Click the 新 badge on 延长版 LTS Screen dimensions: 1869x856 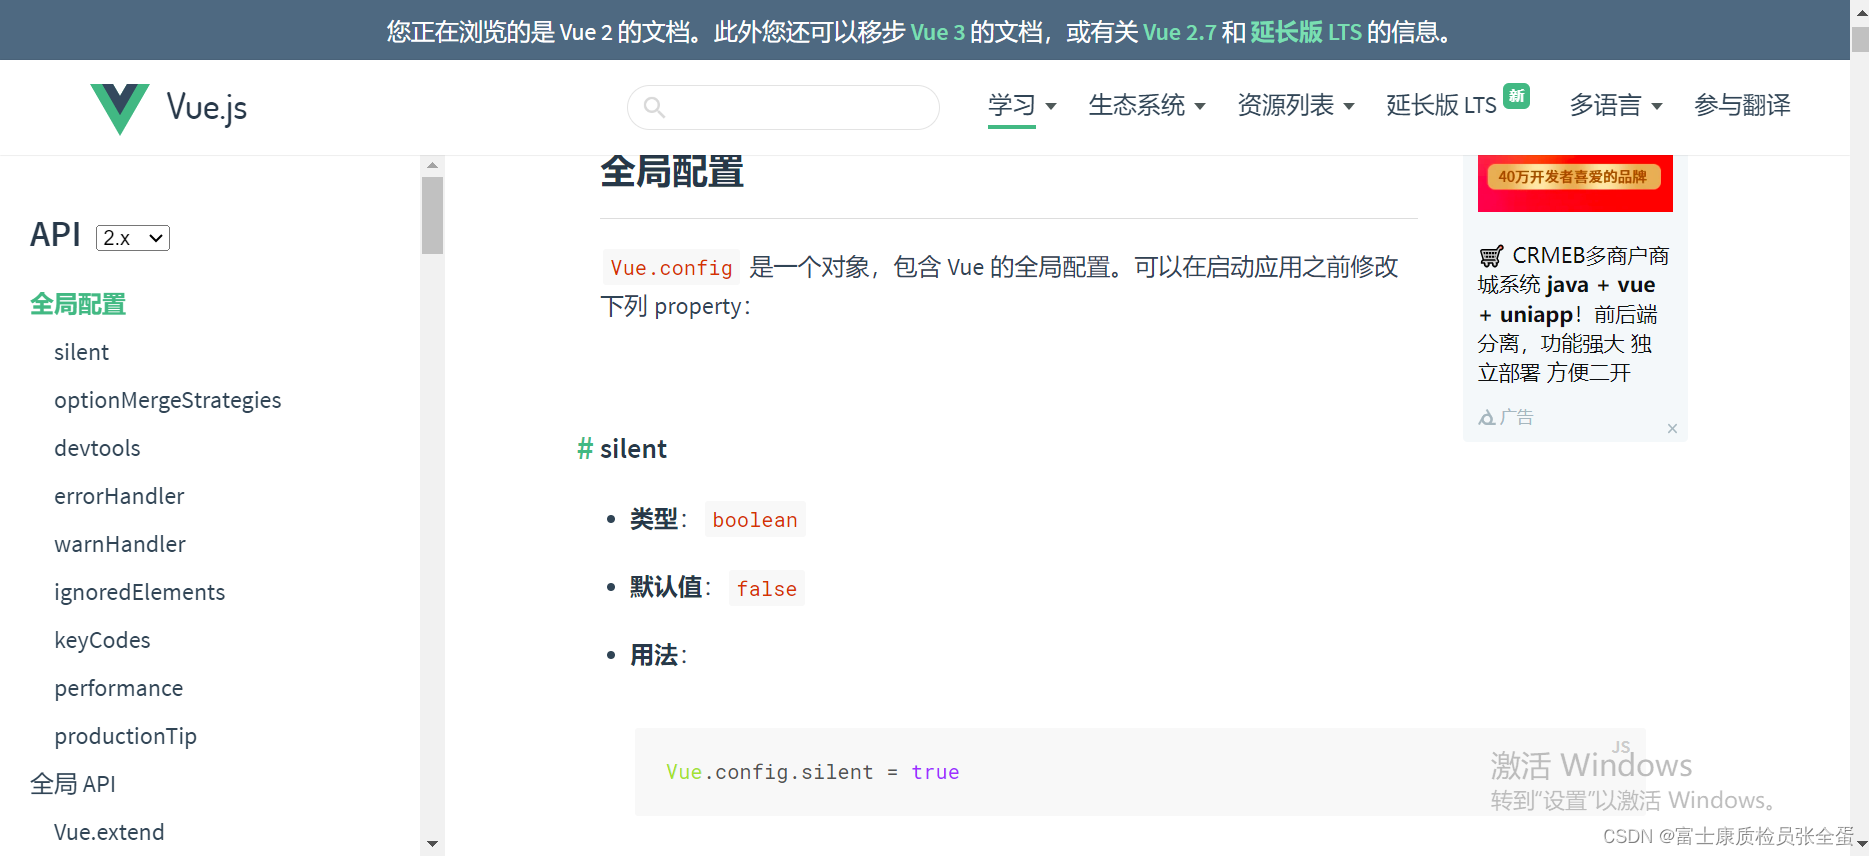[1517, 96]
